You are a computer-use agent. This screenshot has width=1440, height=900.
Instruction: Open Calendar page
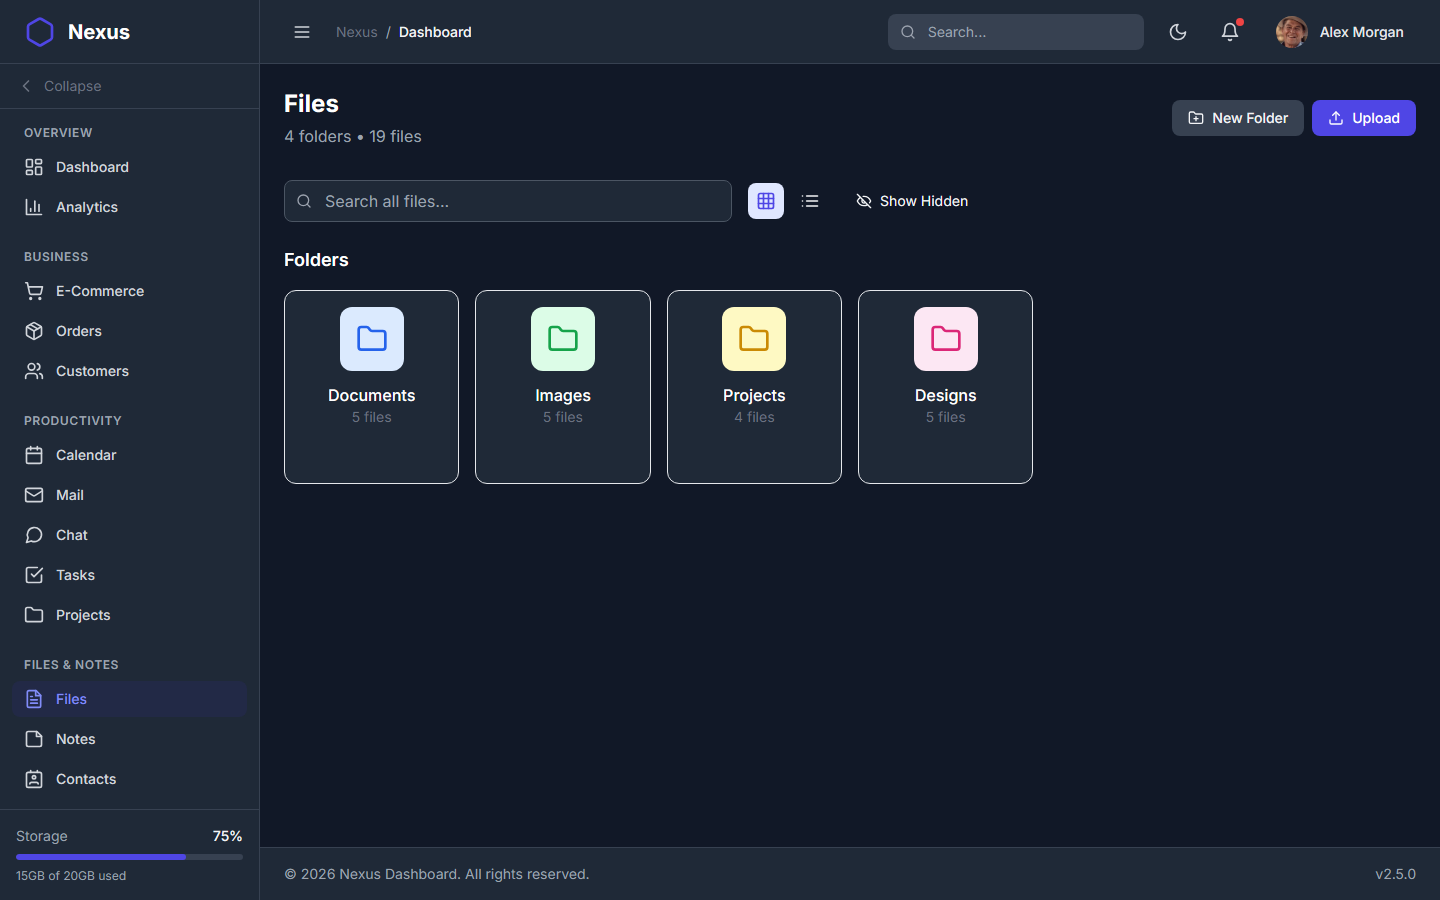130,455
